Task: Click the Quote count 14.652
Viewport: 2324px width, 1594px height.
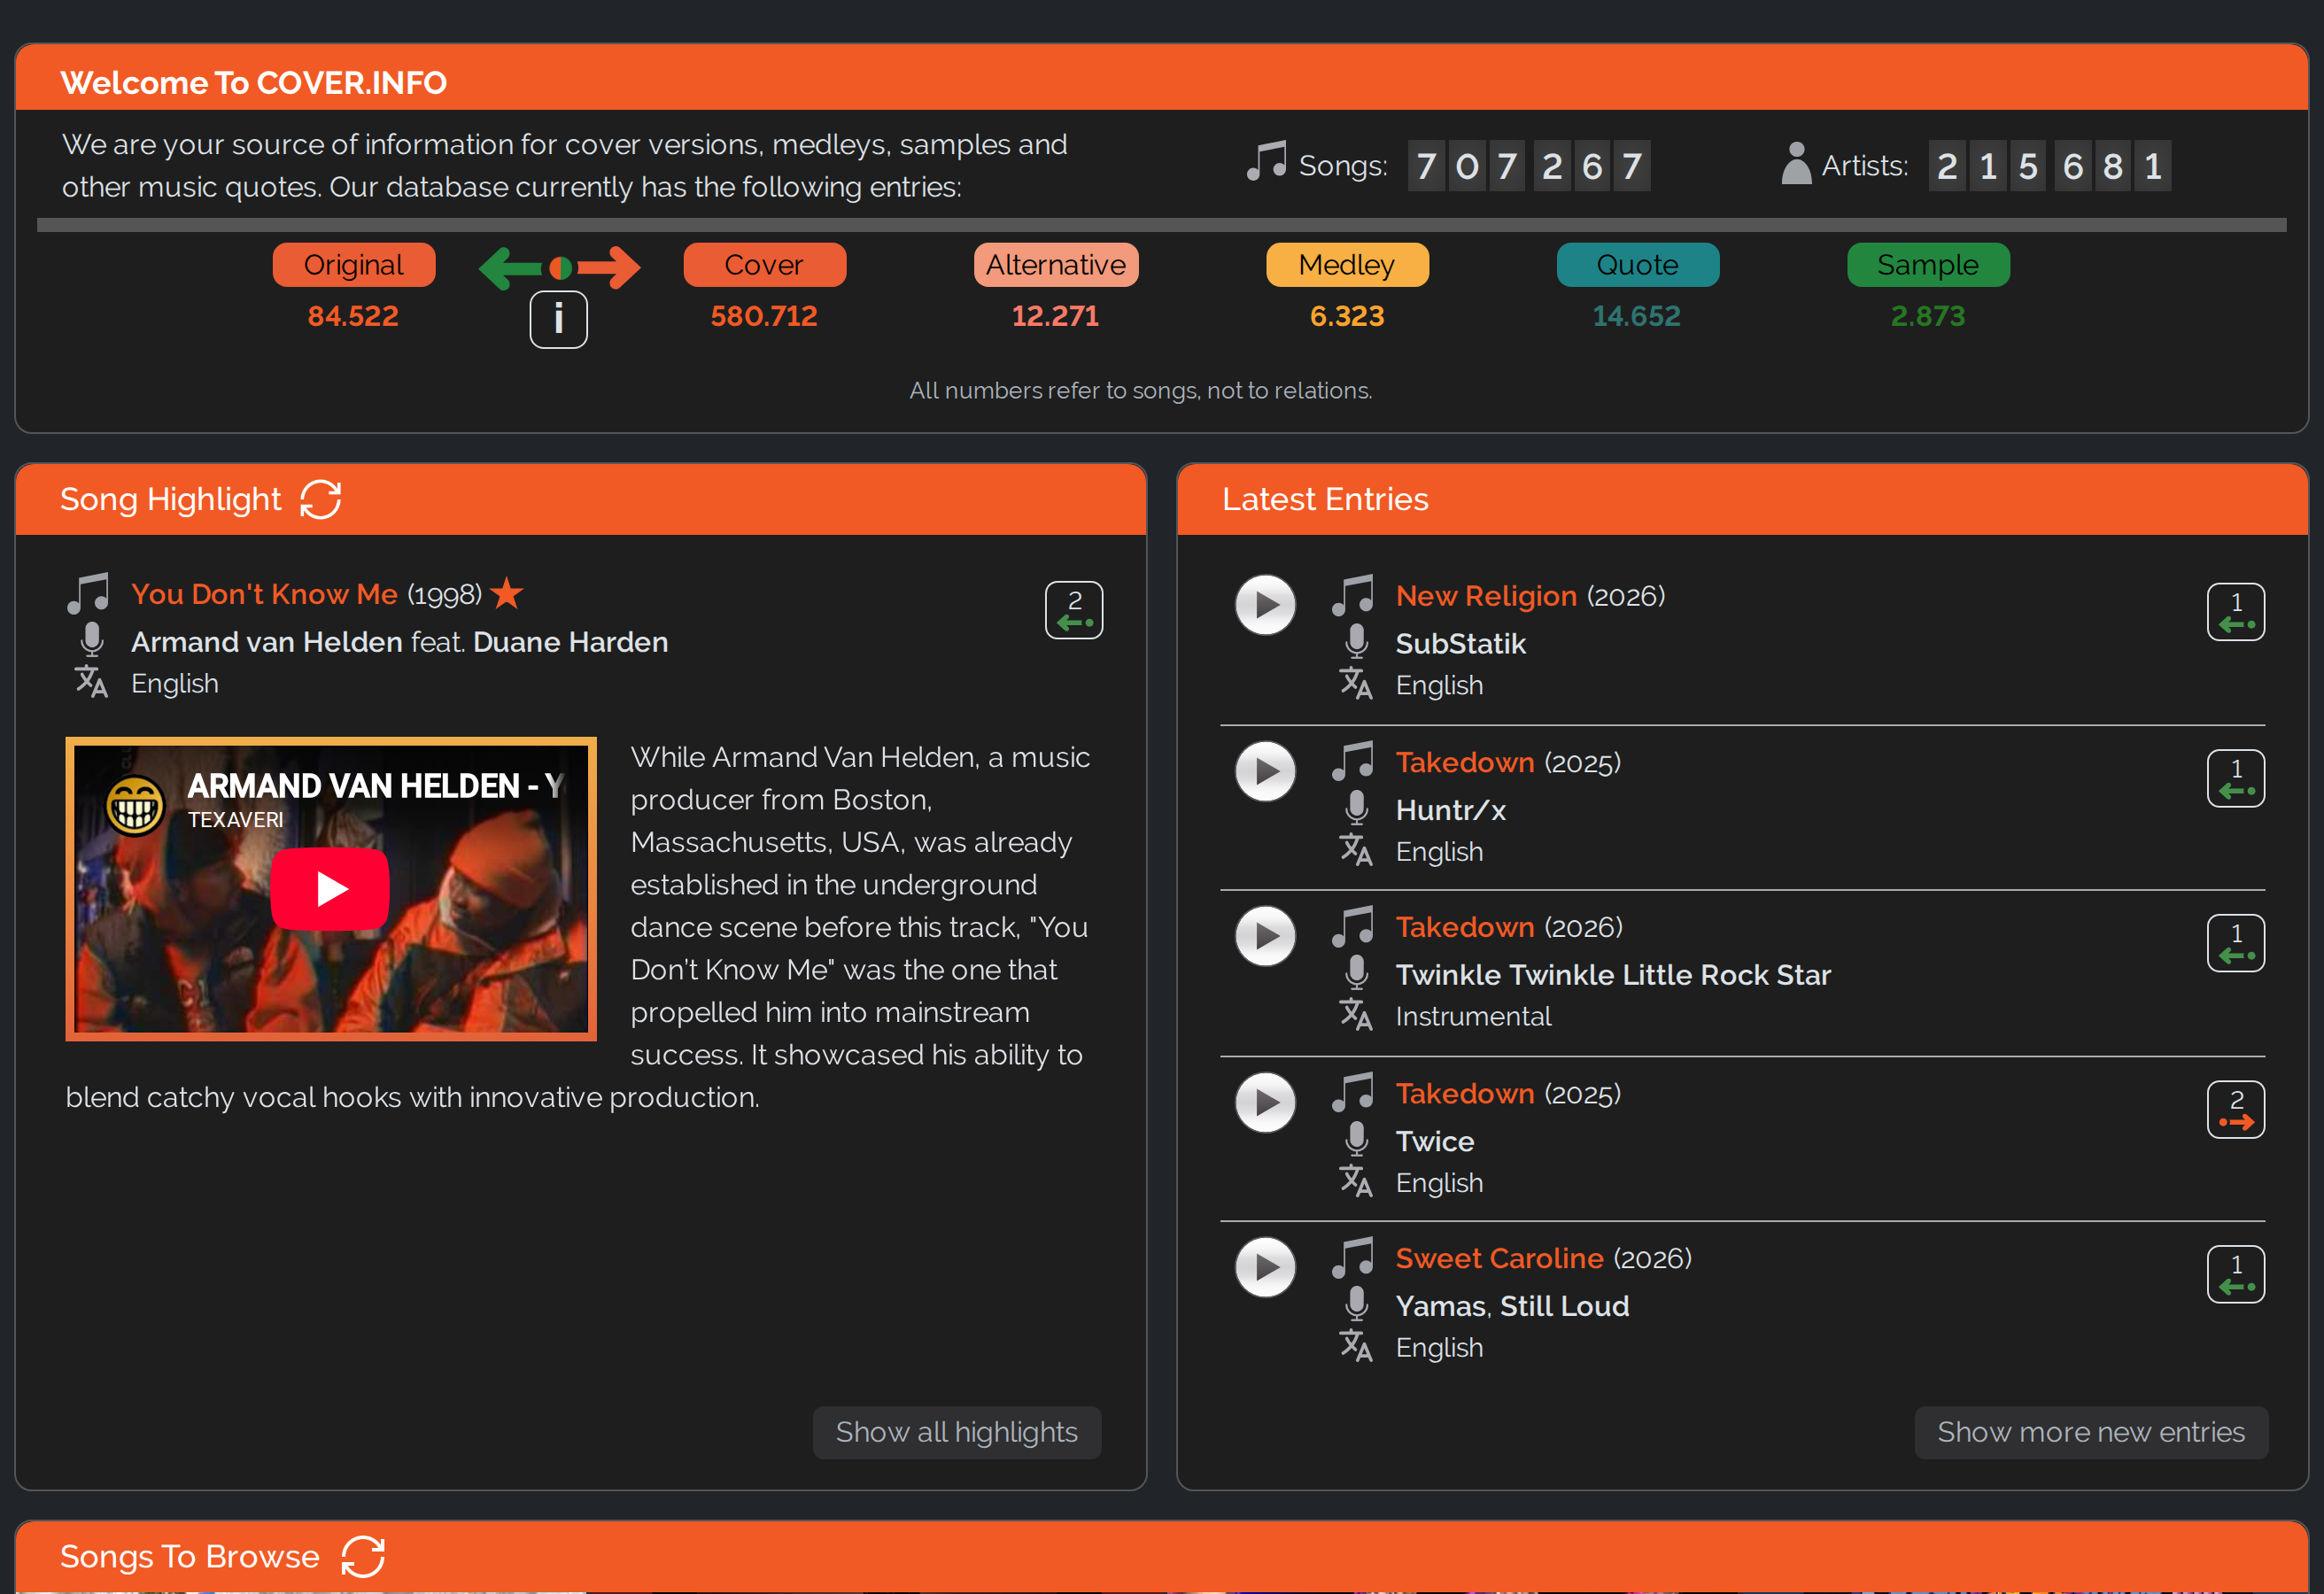Action: pyautogui.click(x=1637, y=316)
